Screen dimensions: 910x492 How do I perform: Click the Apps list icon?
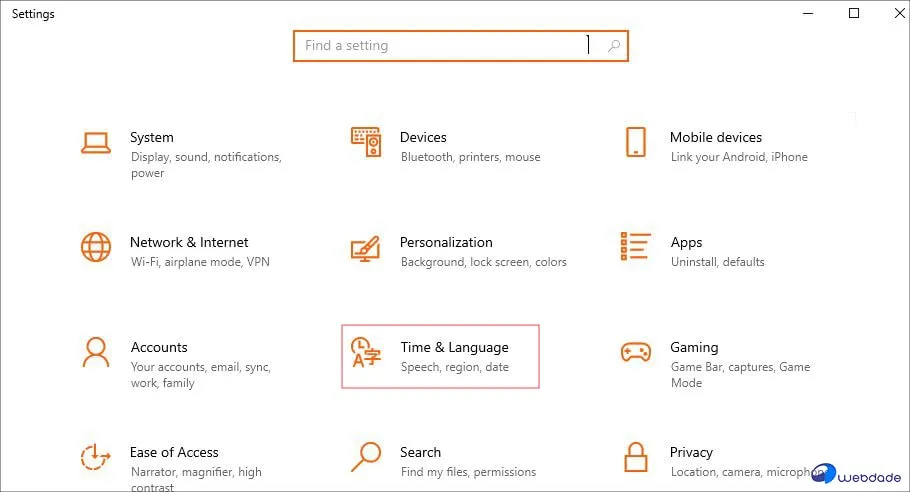coord(635,246)
